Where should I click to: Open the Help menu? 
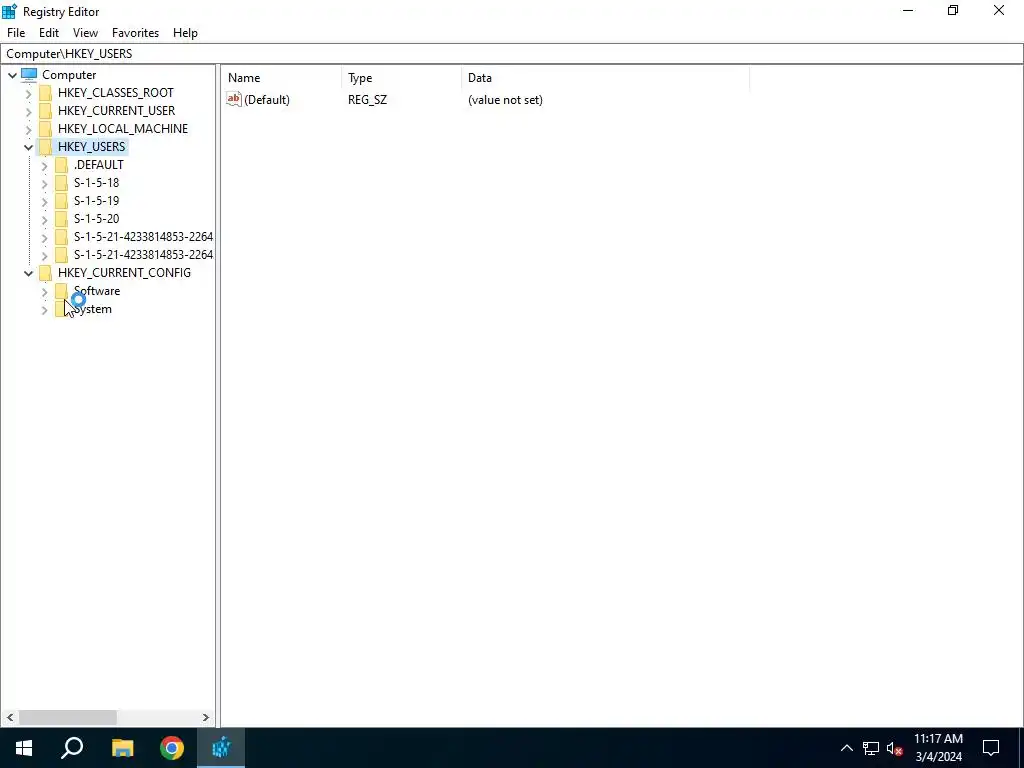pyautogui.click(x=185, y=33)
